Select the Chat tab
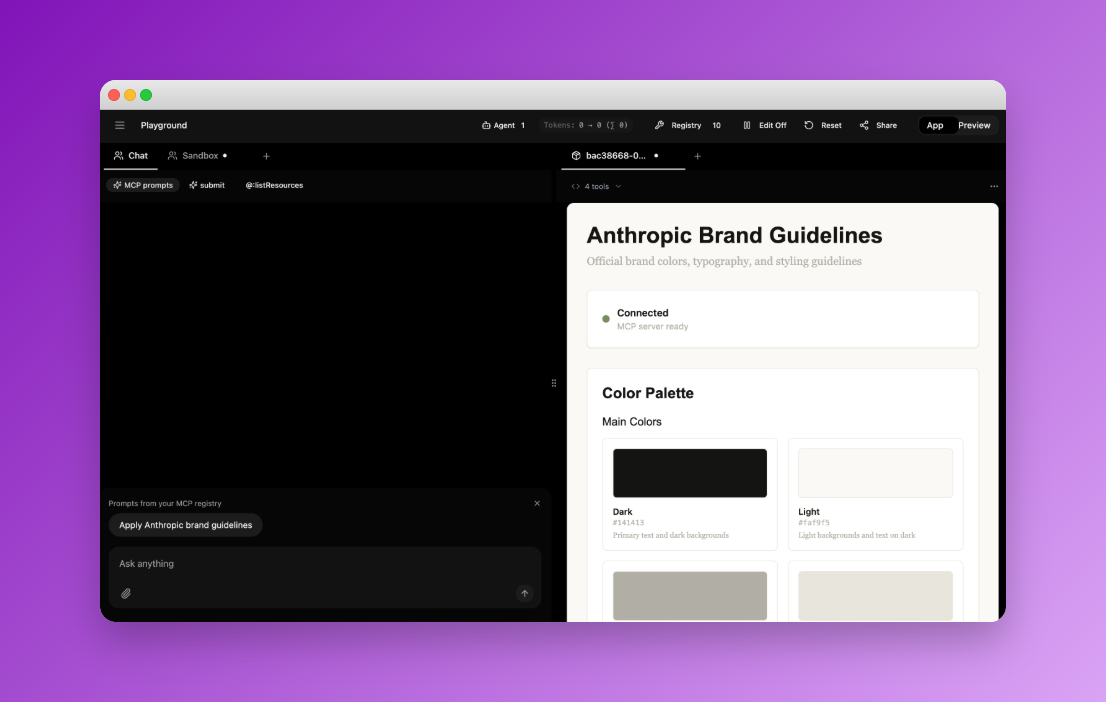The width and height of the screenshot is (1106, 702). (131, 156)
